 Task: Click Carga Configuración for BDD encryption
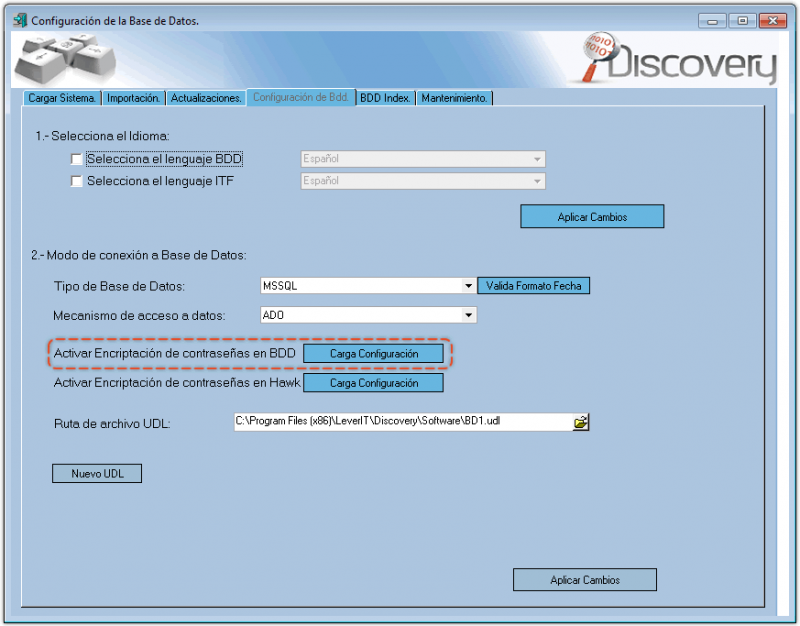click(x=373, y=354)
